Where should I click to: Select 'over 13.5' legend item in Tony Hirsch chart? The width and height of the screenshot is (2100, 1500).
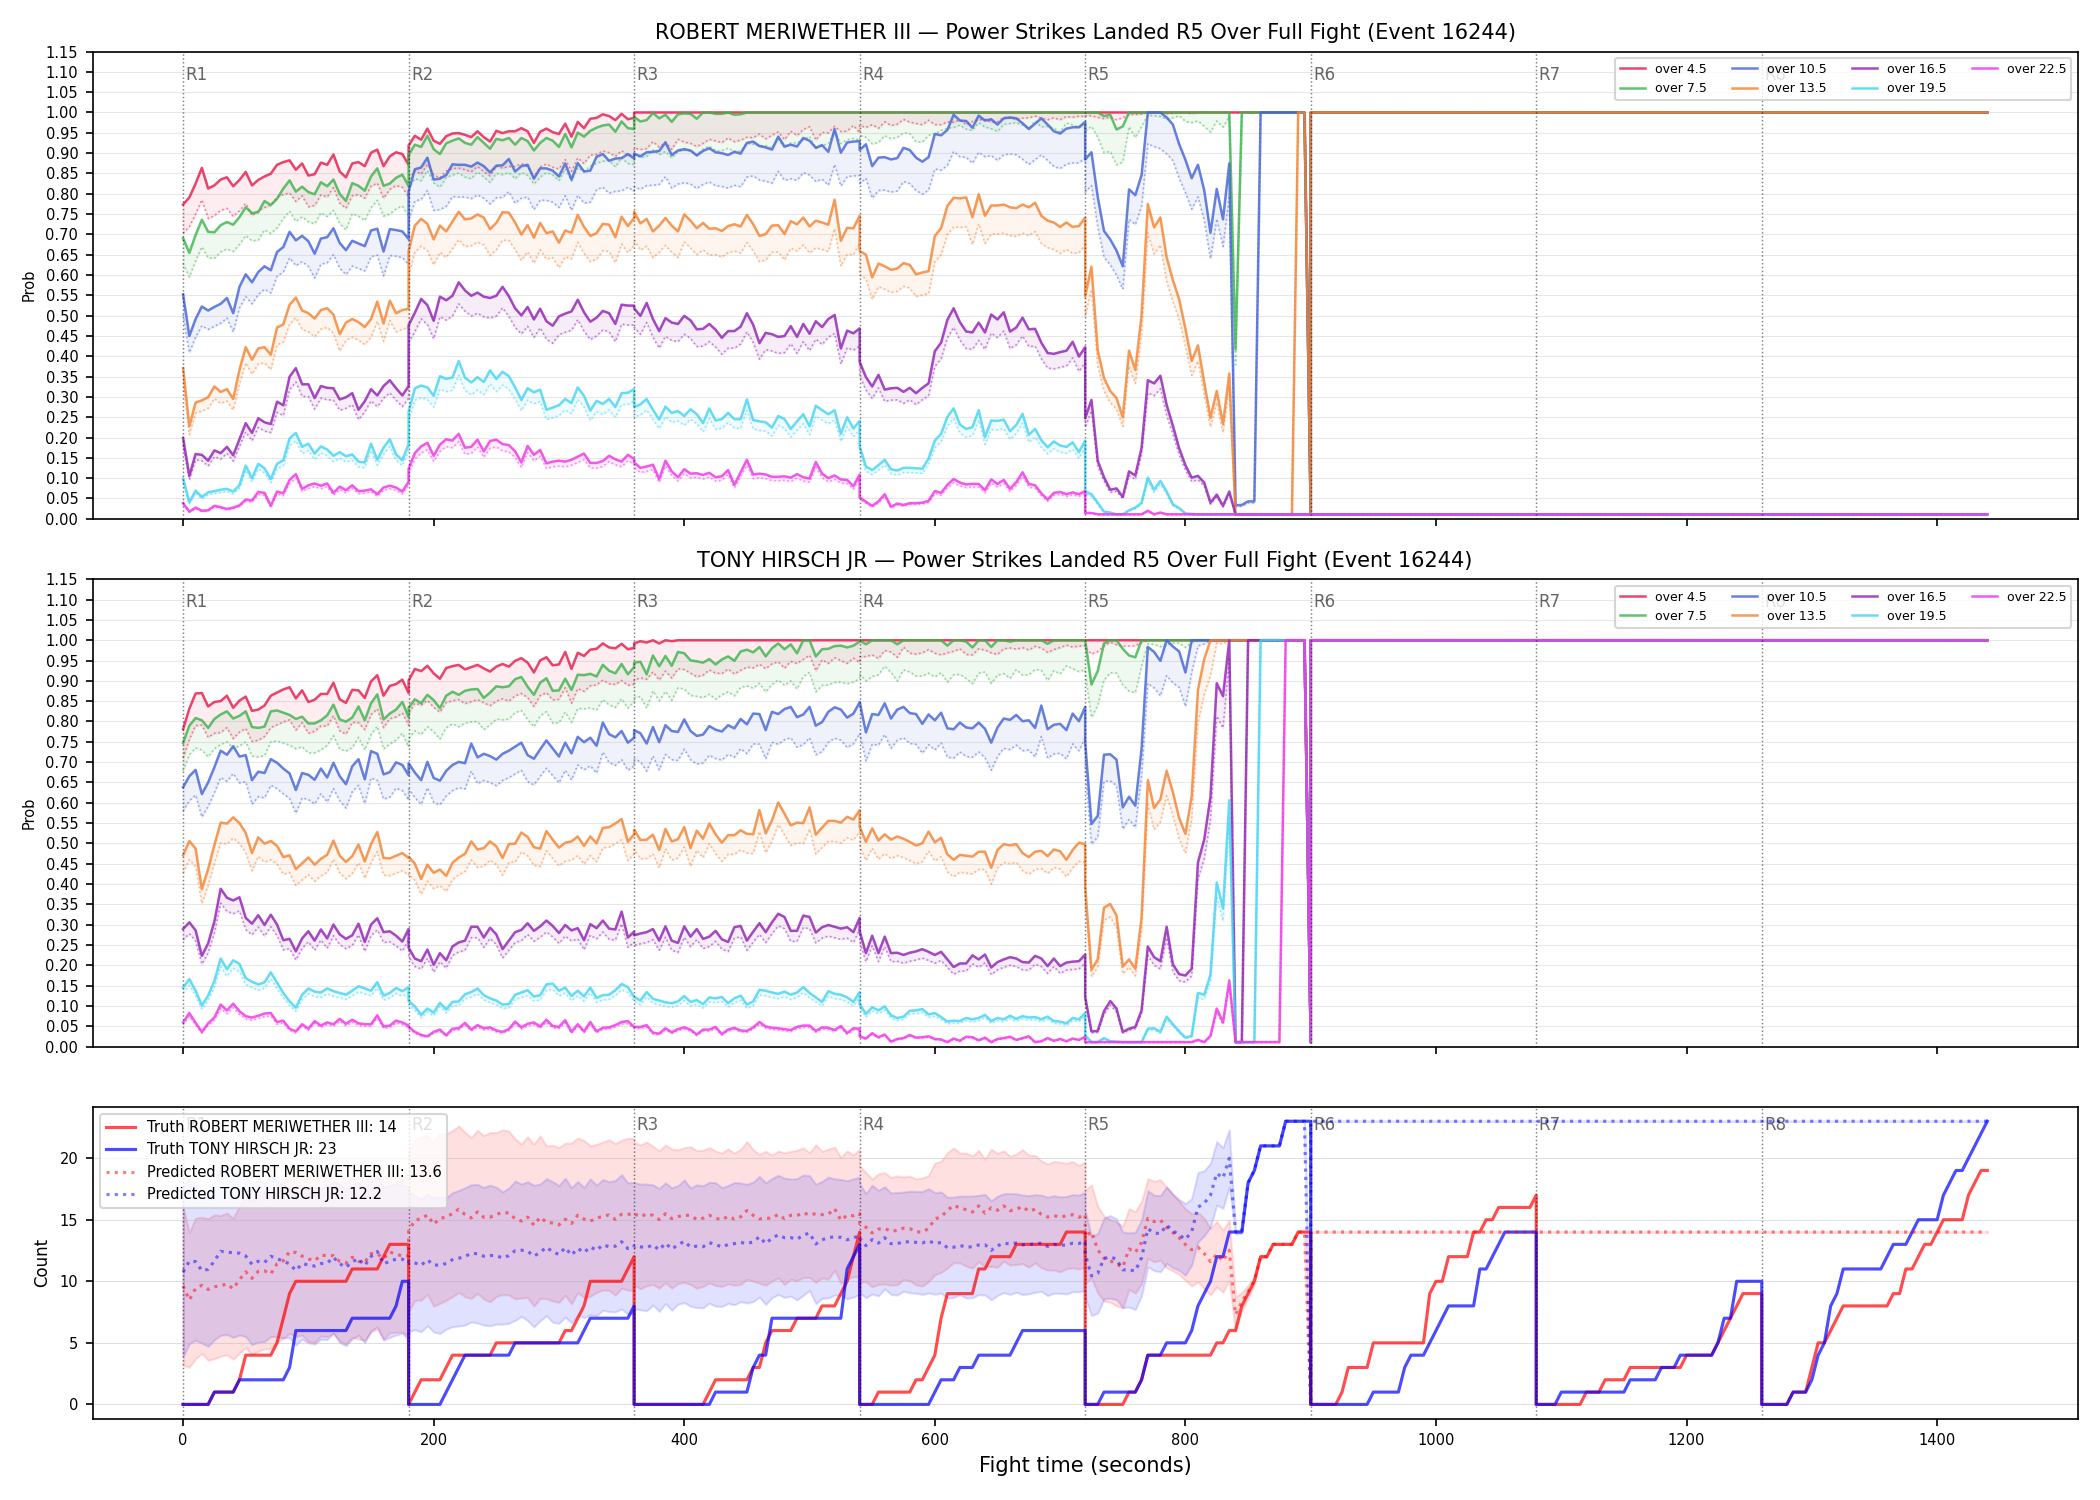pos(1779,616)
